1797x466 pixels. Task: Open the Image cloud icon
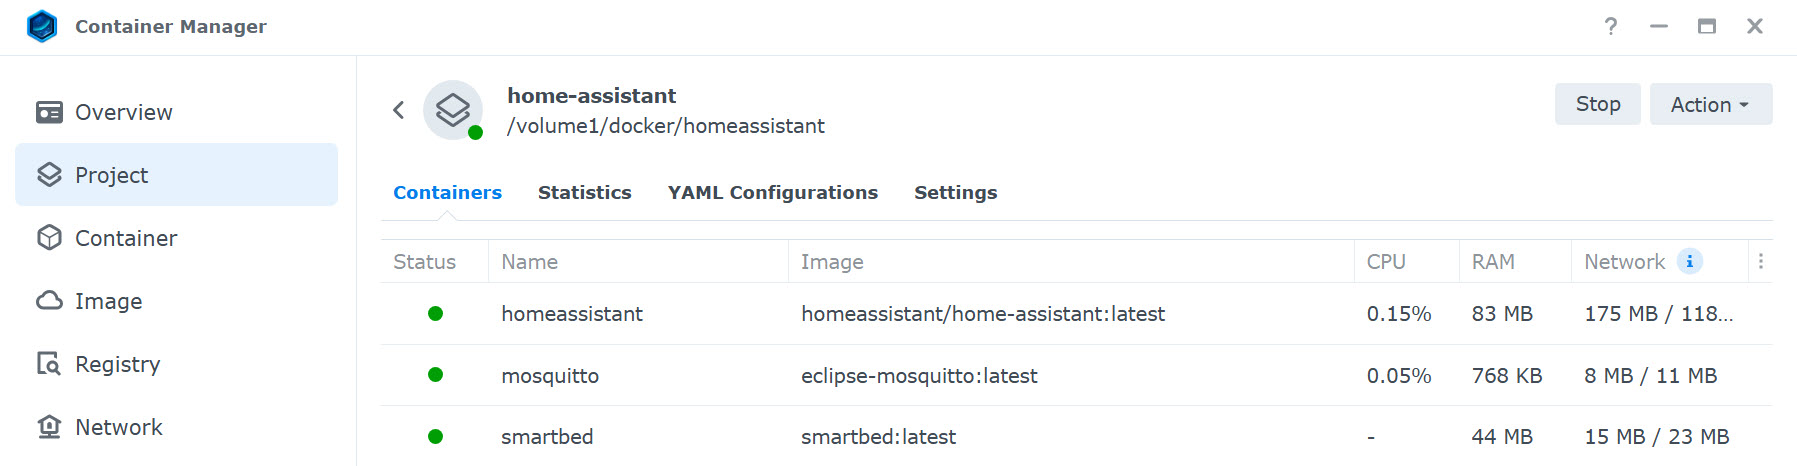tap(49, 301)
